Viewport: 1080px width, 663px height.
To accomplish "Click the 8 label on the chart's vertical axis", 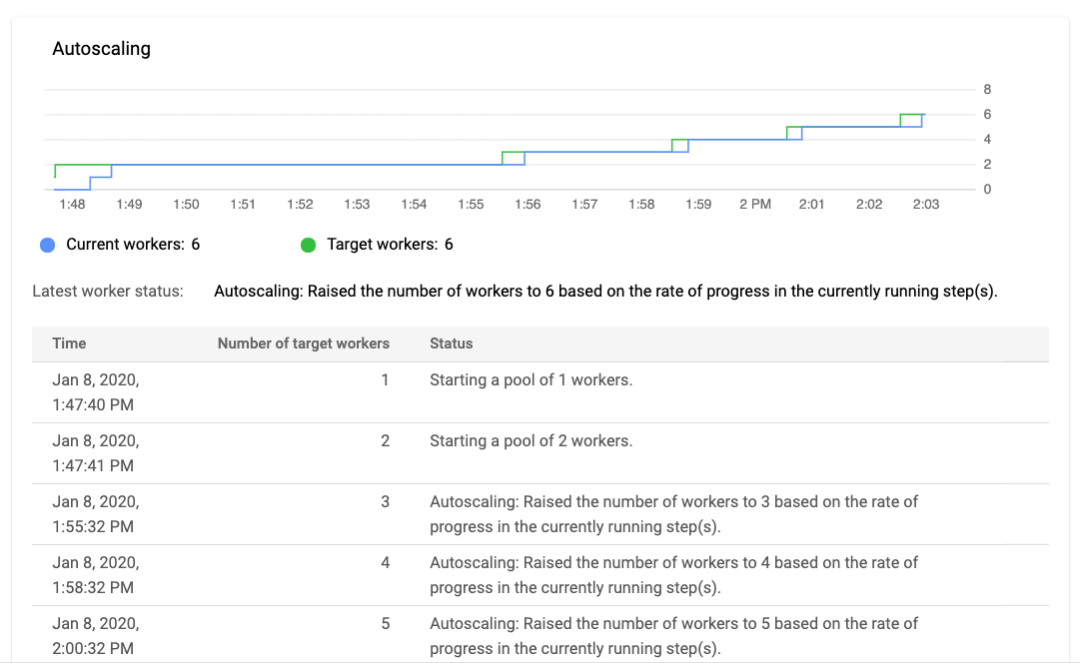I will point(987,90).
